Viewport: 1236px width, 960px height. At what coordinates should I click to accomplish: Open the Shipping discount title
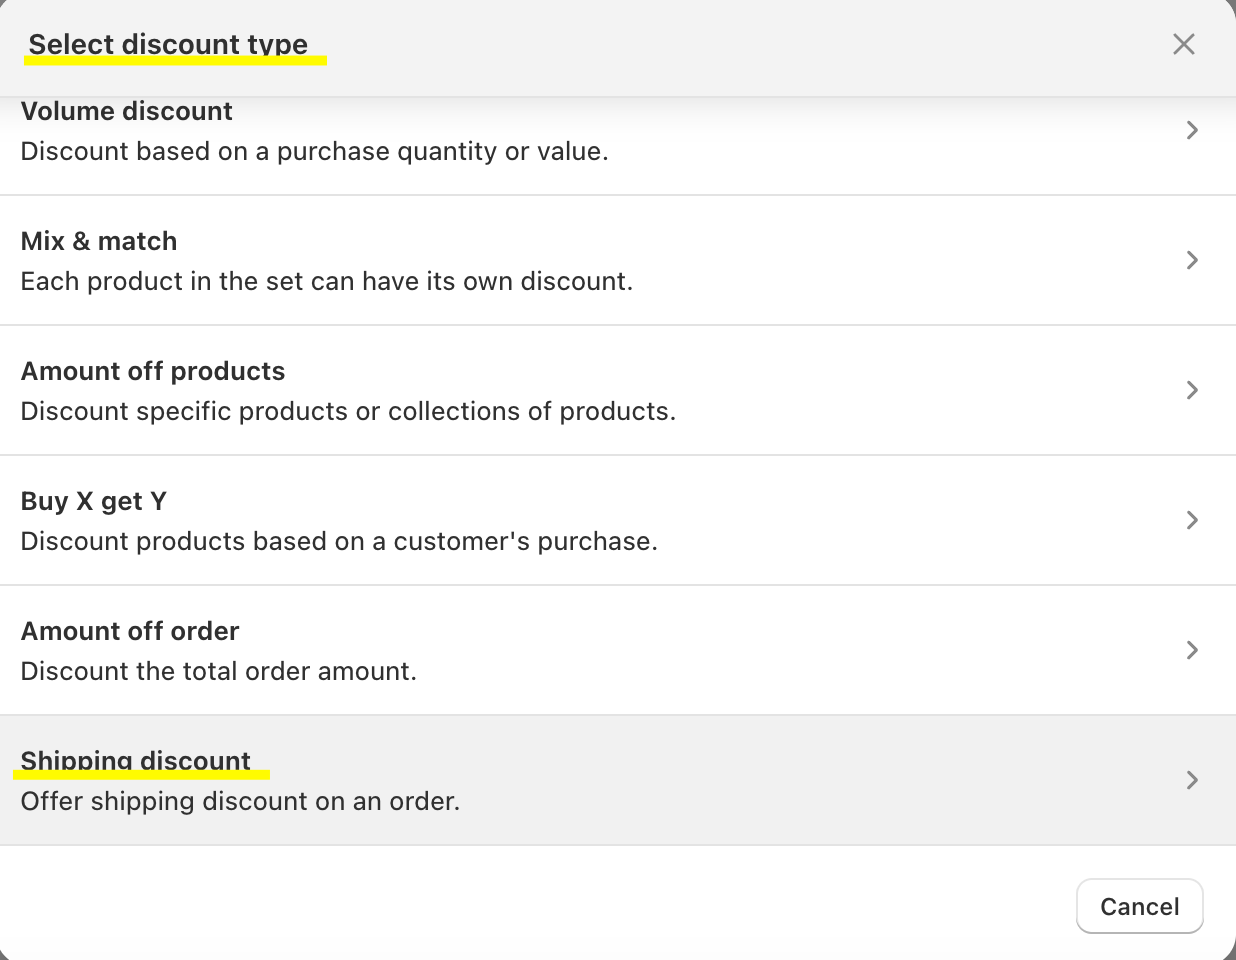click(x=136, y=761)
